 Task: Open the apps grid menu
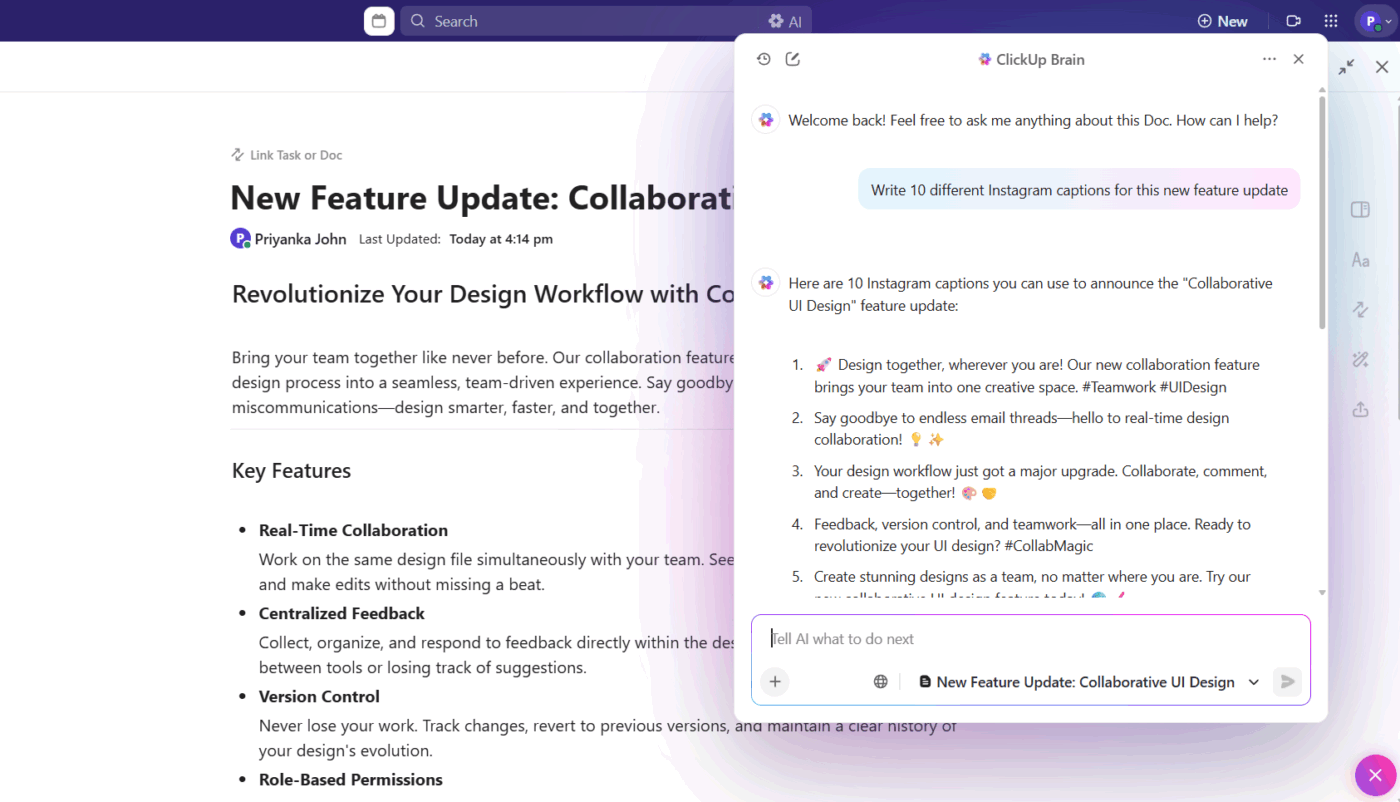tap(1330, 21)
